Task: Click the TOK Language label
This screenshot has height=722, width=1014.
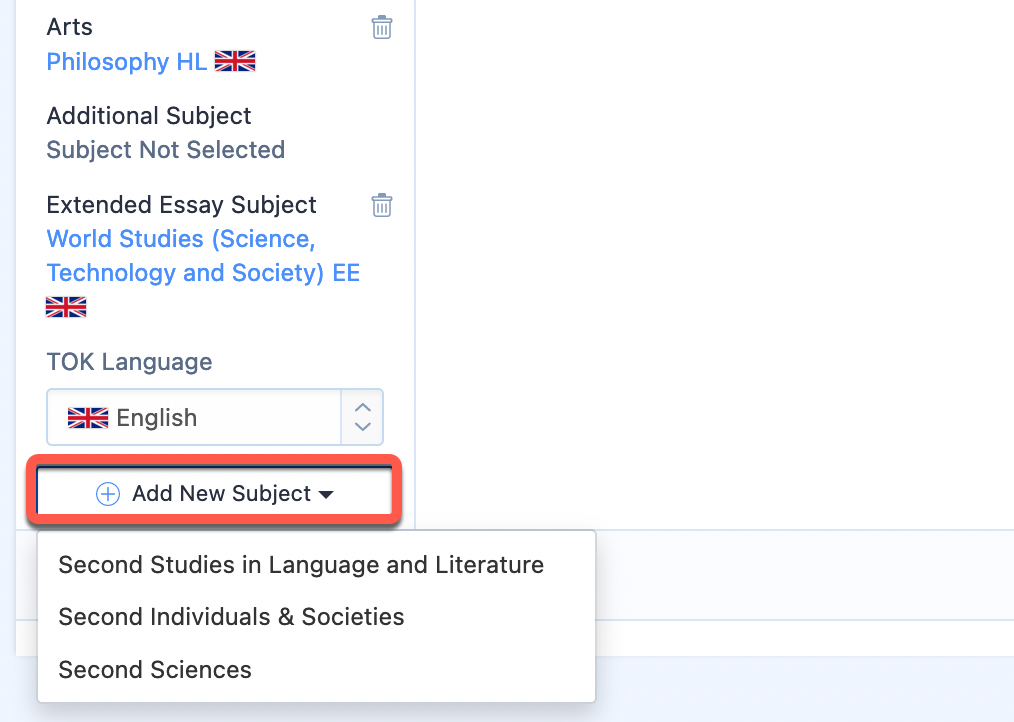Action: click(129, 362)
